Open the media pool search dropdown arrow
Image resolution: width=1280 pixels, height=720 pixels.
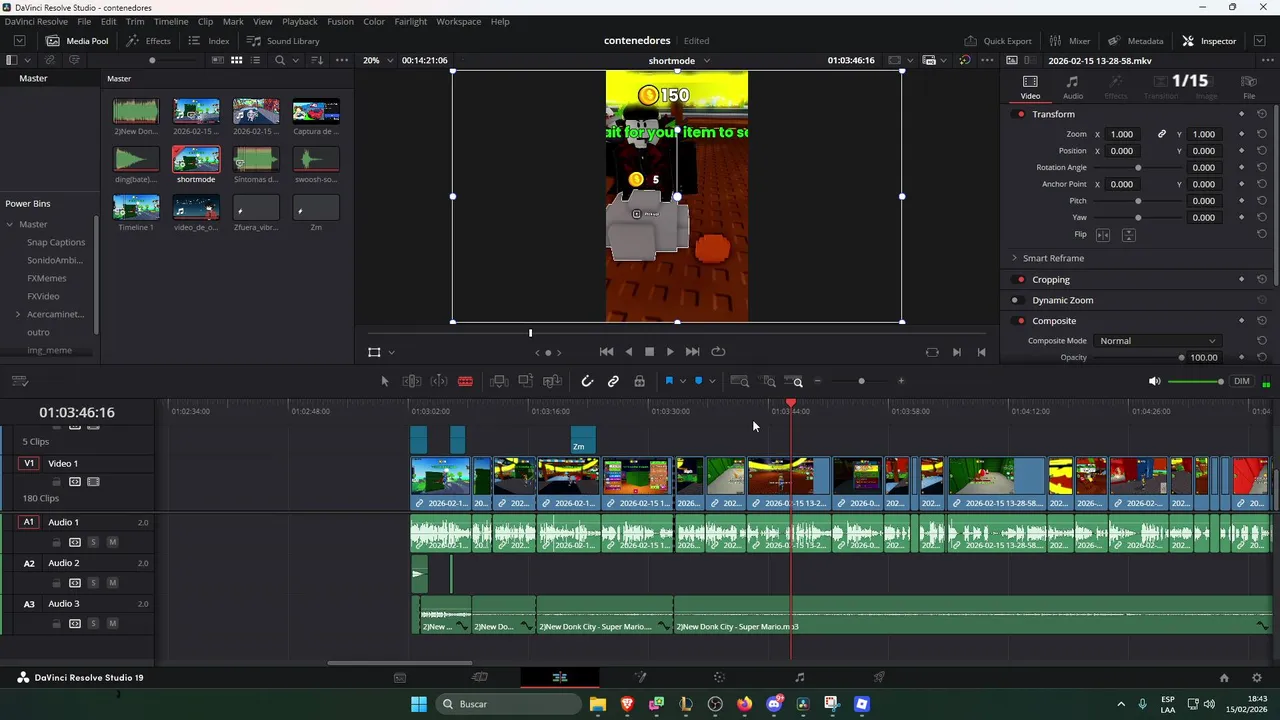(x=297, y=60)
